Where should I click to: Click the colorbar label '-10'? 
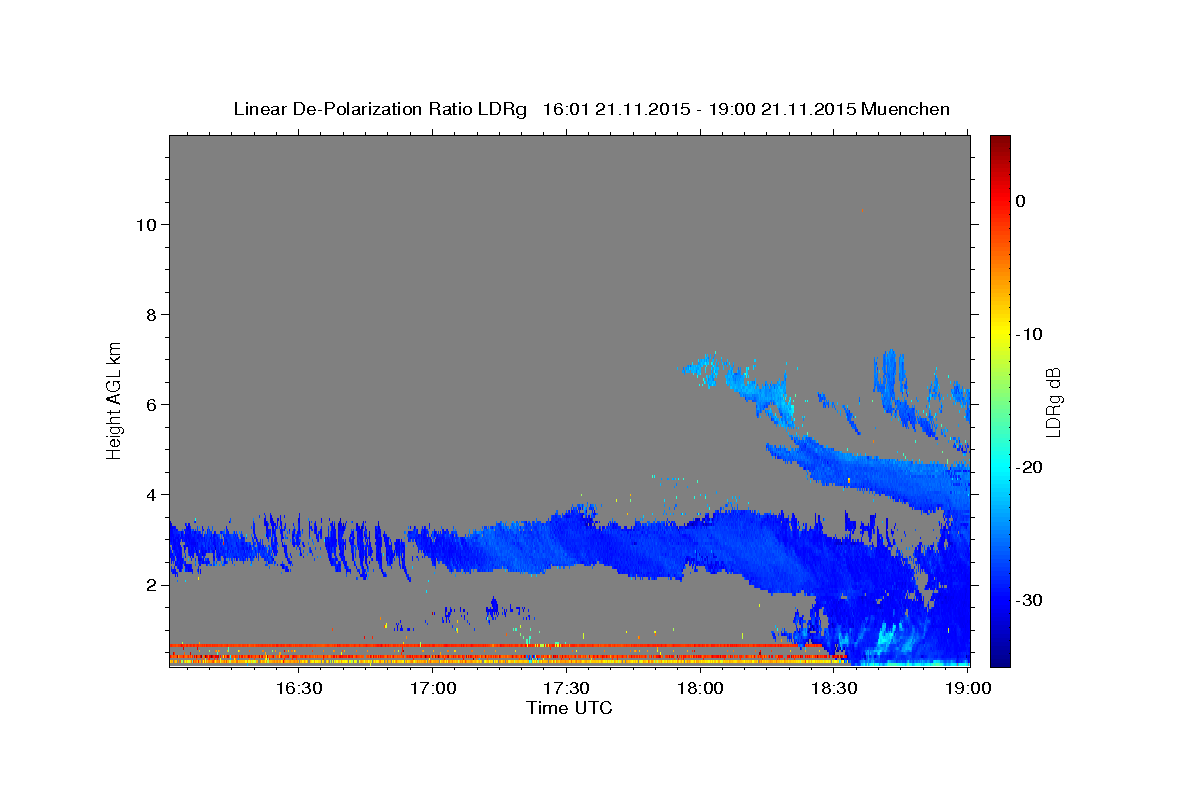(x=1029, y=334)
